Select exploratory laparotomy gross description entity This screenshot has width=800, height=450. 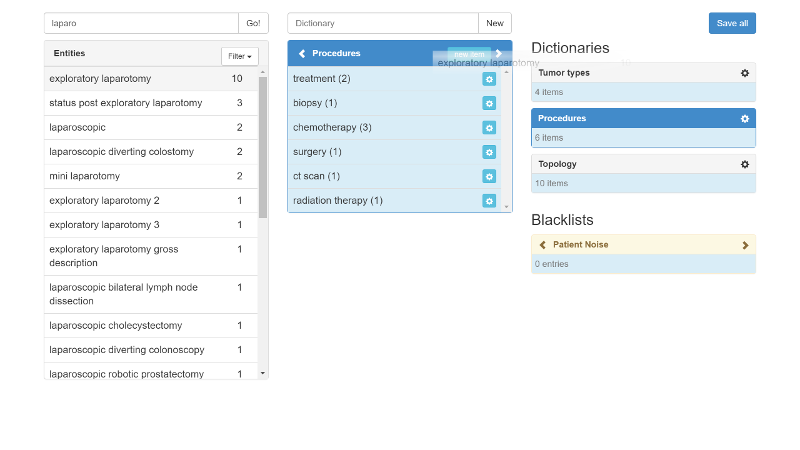[151, 256]
